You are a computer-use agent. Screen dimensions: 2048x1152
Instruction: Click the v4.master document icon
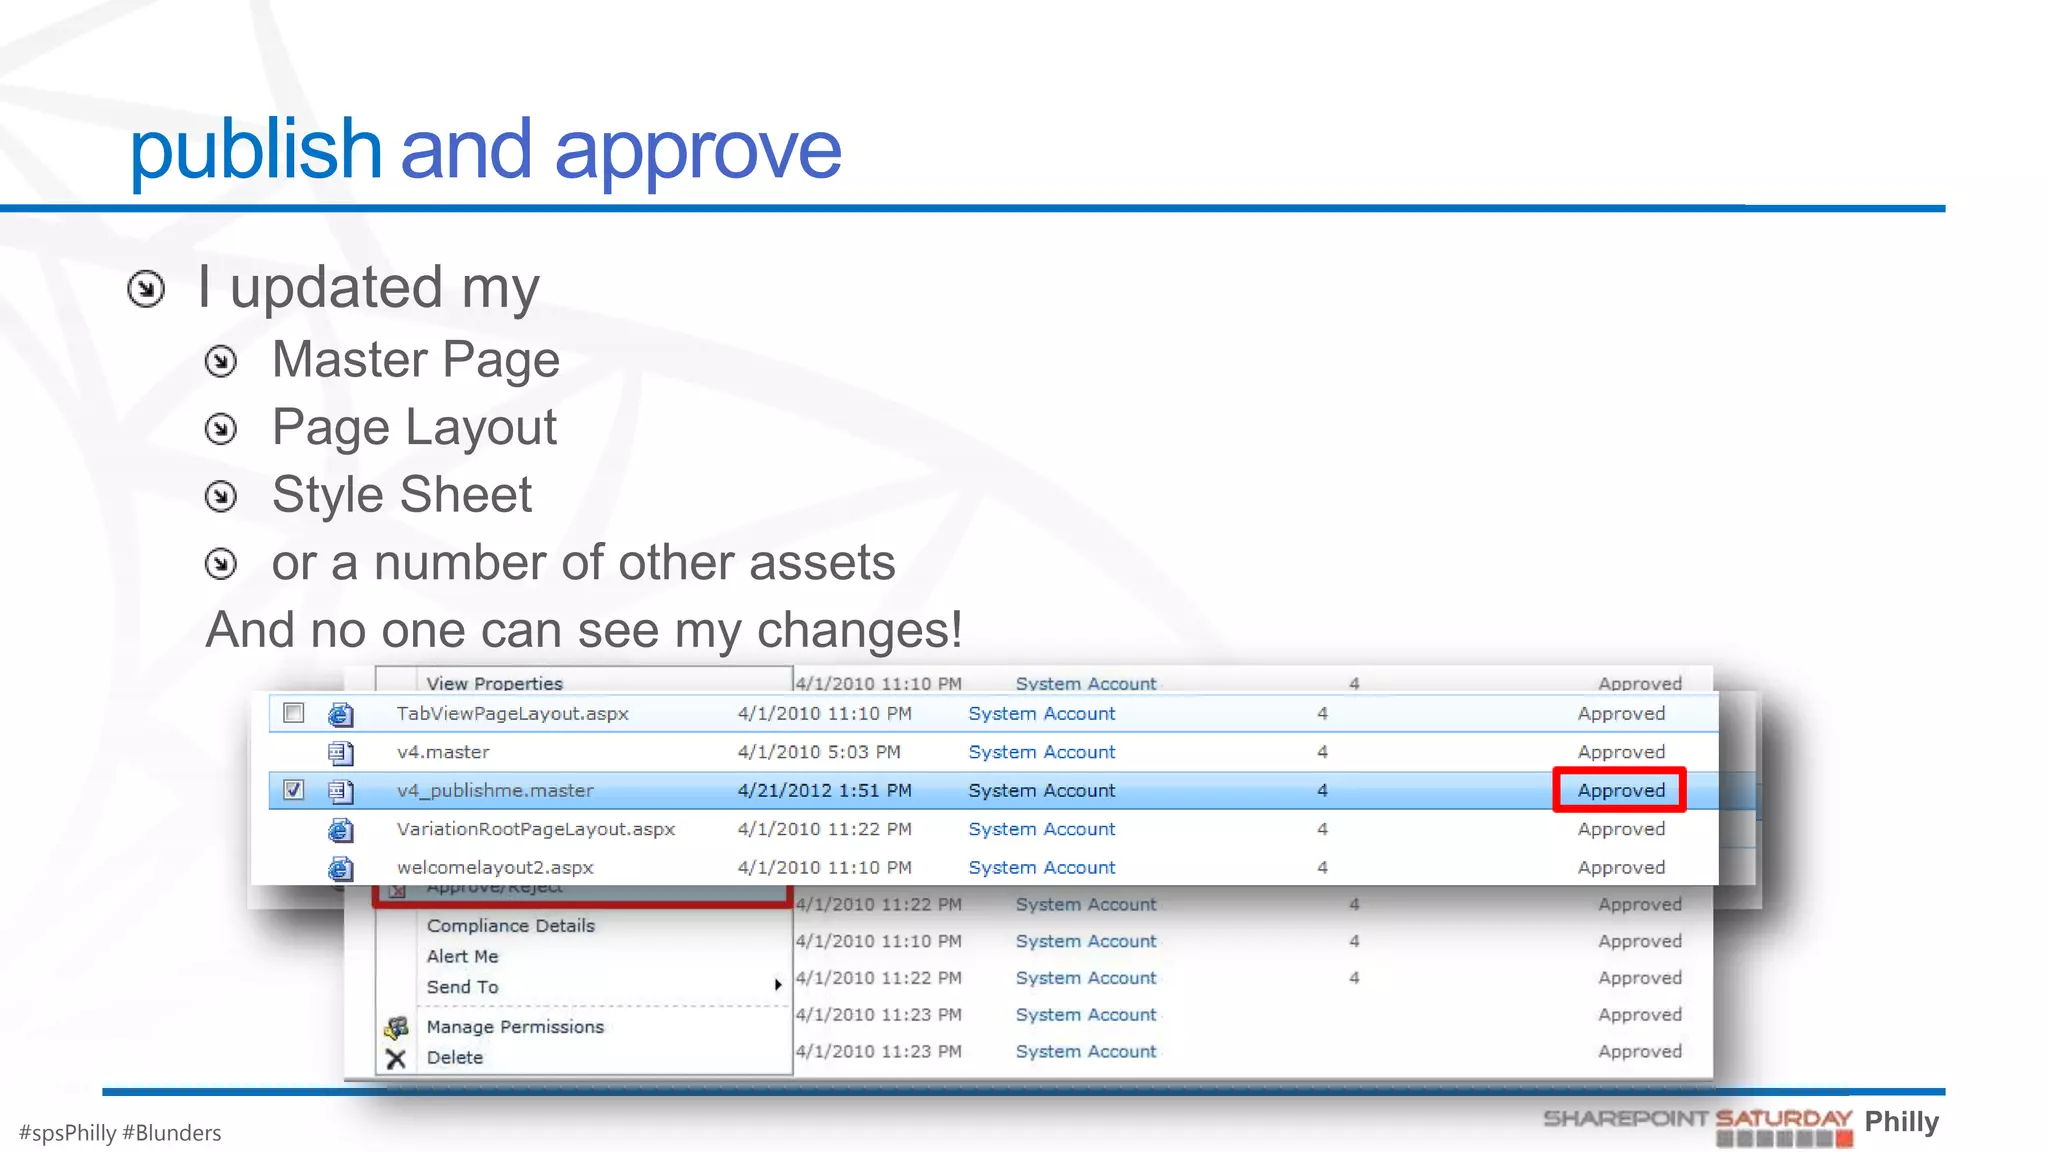[x=340, y=752]
